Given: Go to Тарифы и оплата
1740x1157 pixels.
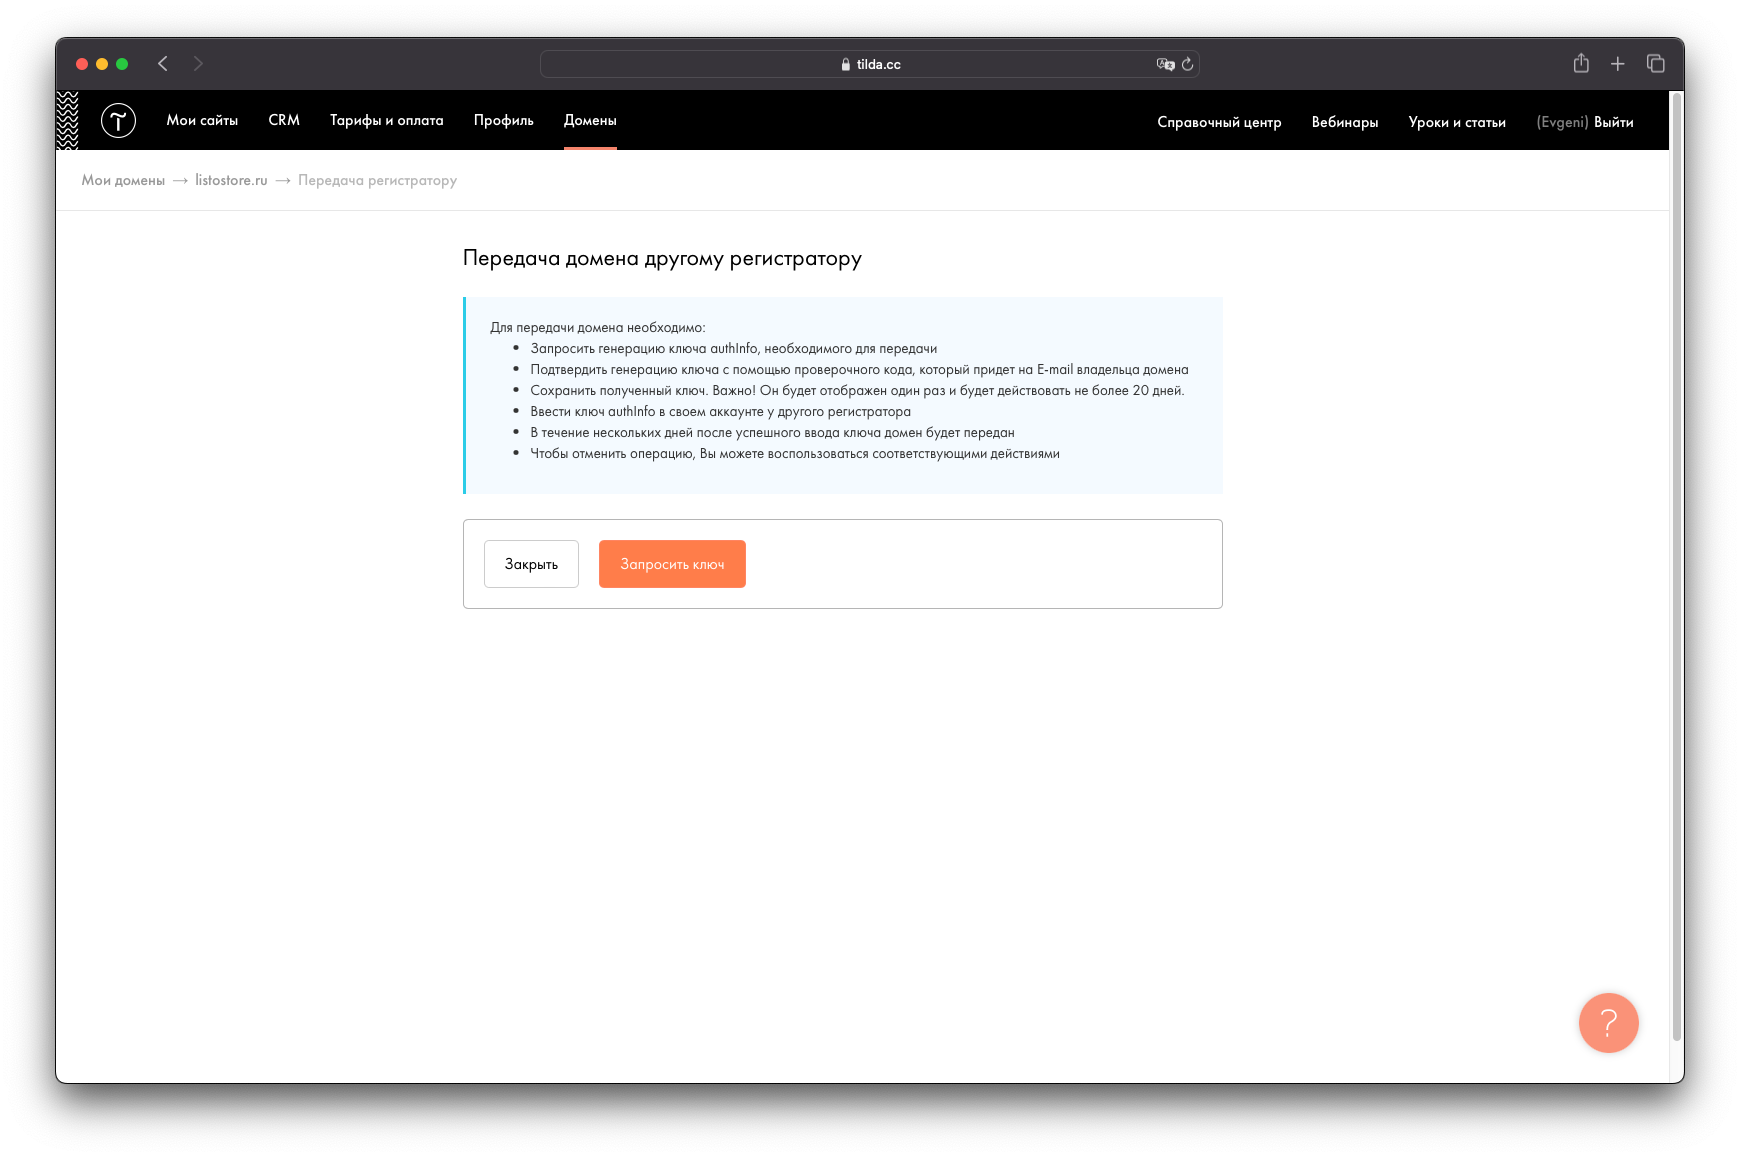Looking at the screenshot, I should click(x=387, y=120).
